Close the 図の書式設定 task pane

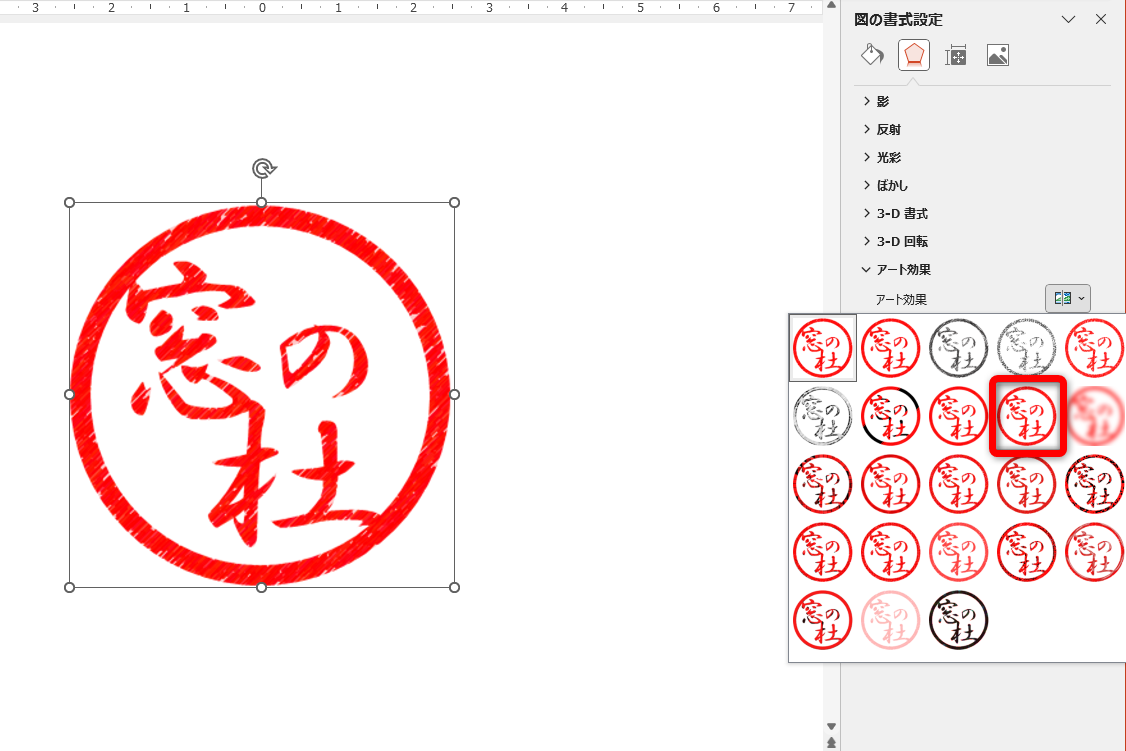point(1100,19)
